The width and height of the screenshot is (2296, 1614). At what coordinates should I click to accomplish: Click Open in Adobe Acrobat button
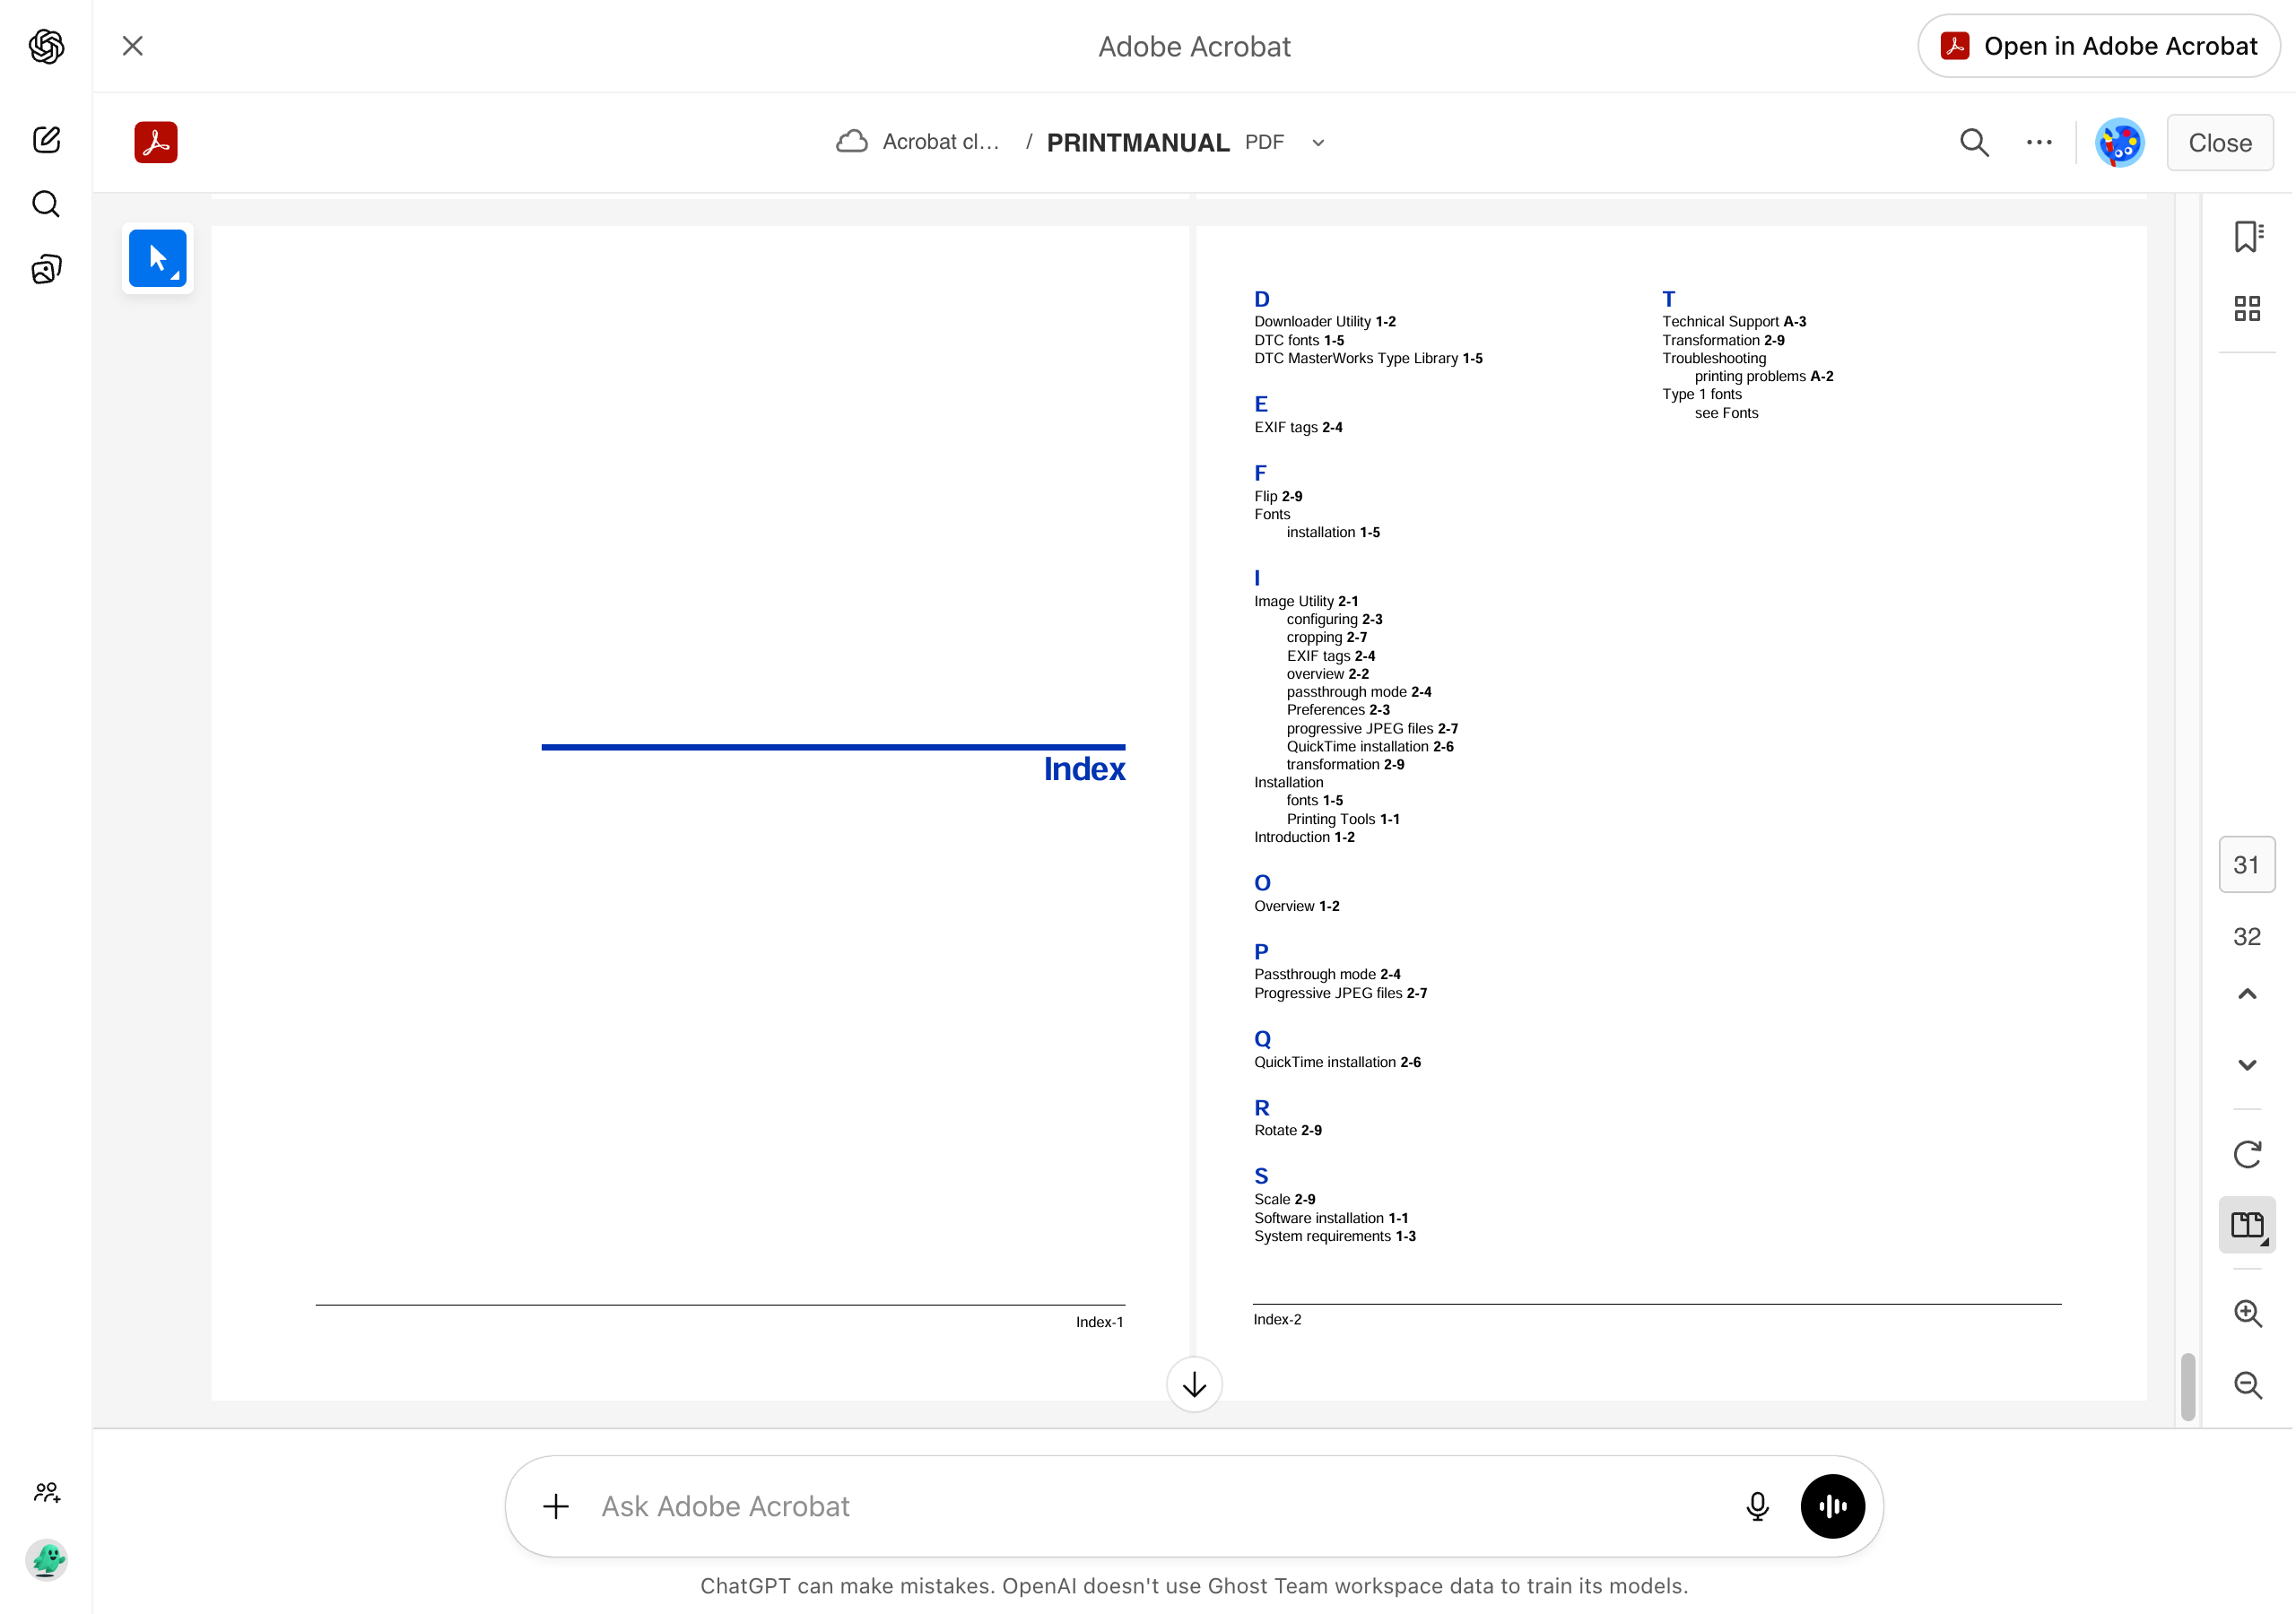click(x=2098, y=46)
